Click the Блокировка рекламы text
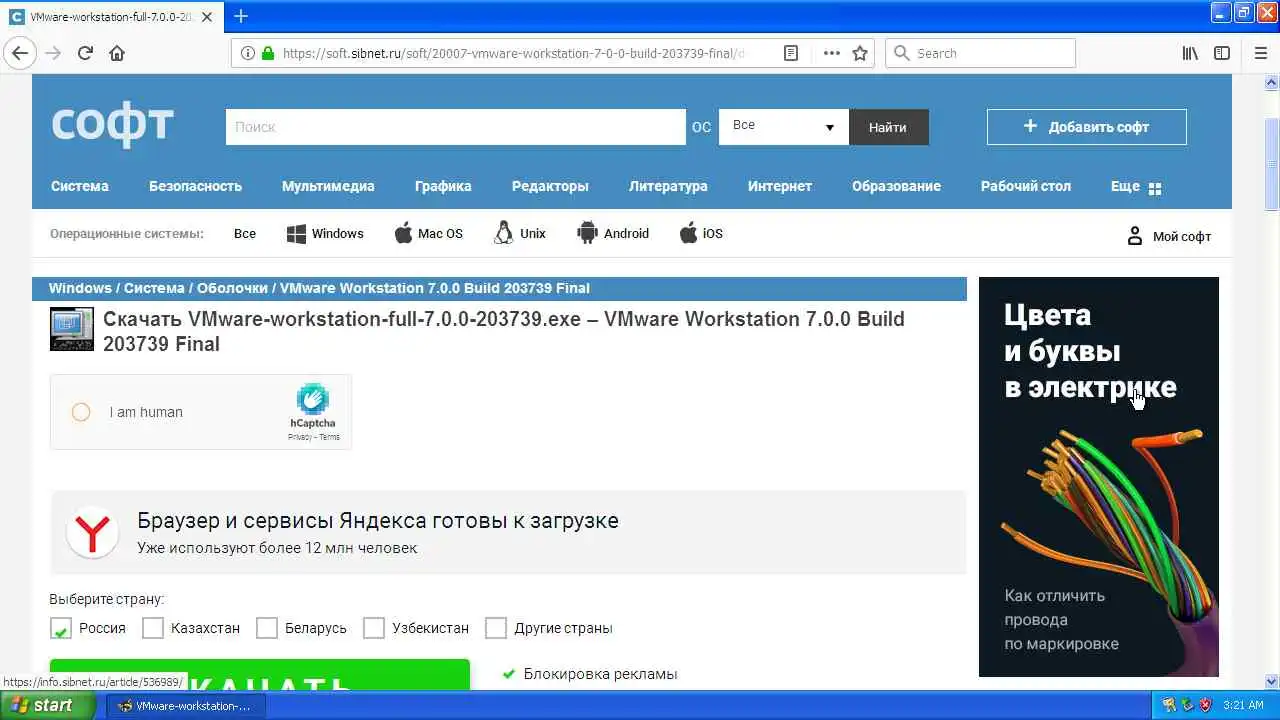 [x=600, y=674]
